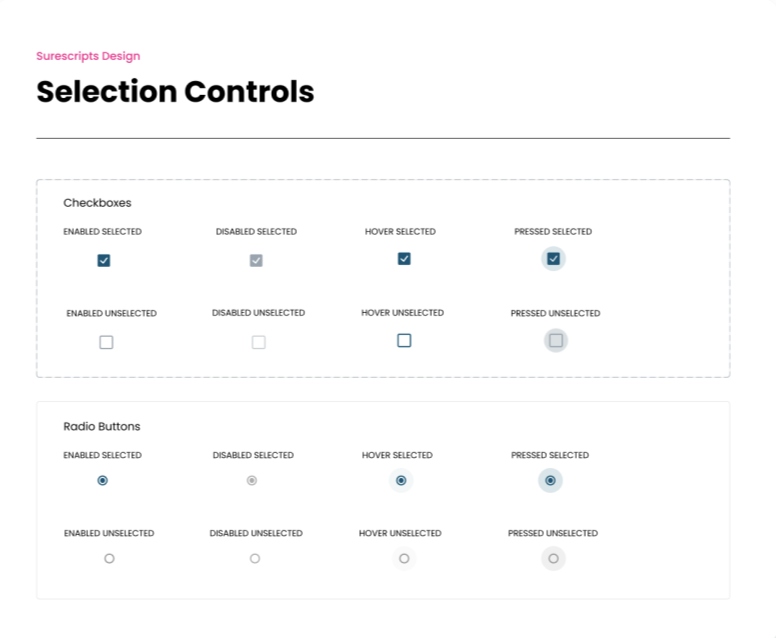Click the Checkboxes section title
Screen dimensions: 776x638
pyautogui.click(x=97, y=203)
